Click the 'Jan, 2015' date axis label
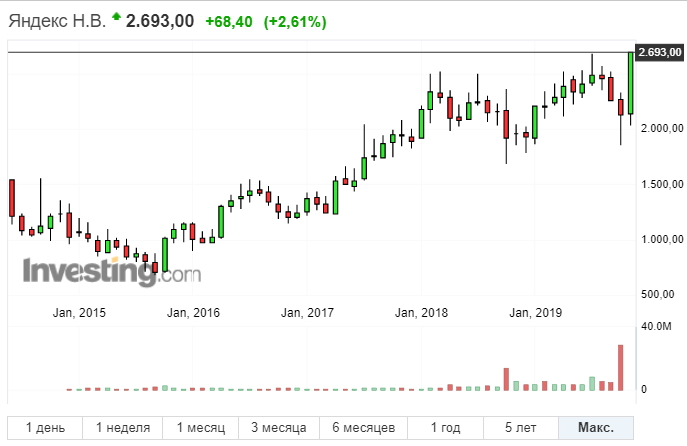This screenshot has height=446, width=687. coord(79,313)
